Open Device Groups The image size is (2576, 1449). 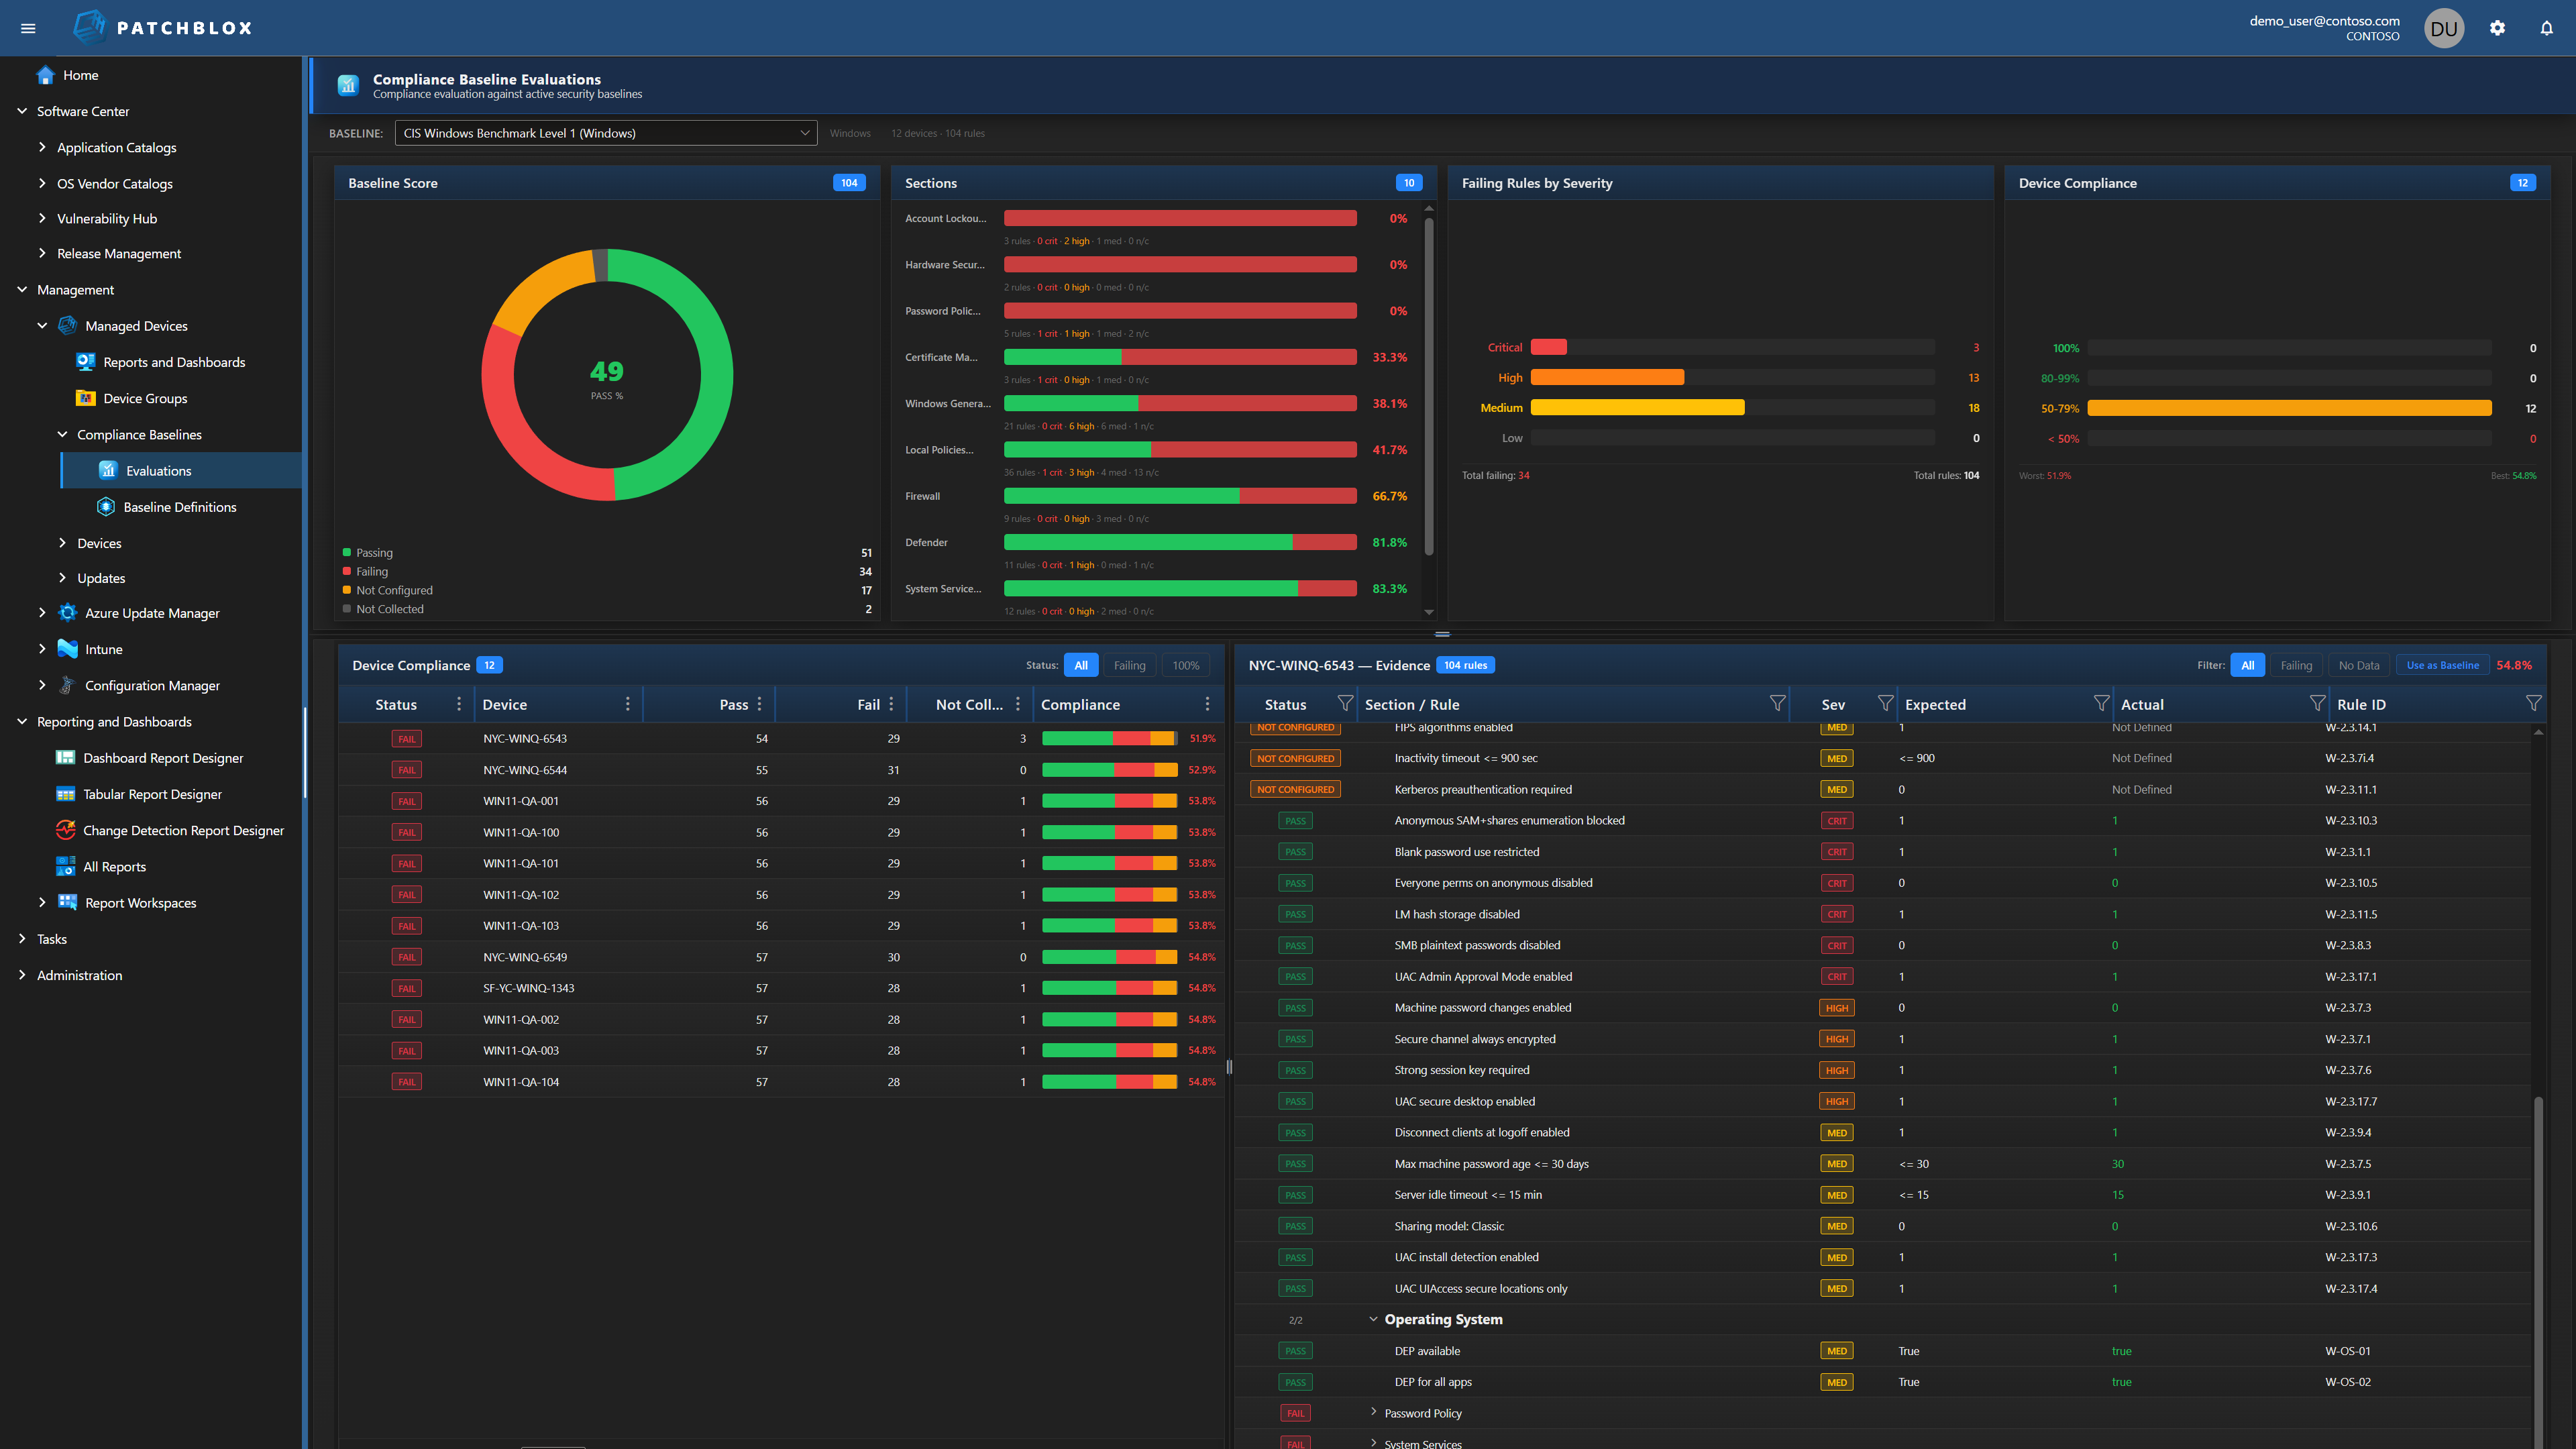pyautogui.click(x=146, y=398)
